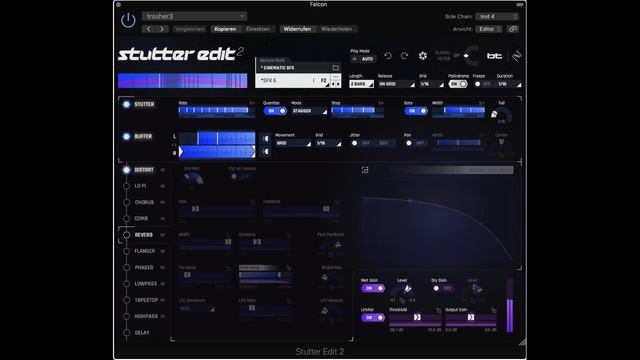Open the Duration dropdown
Viewport: 640px width, 360px height.
point(509,84)
